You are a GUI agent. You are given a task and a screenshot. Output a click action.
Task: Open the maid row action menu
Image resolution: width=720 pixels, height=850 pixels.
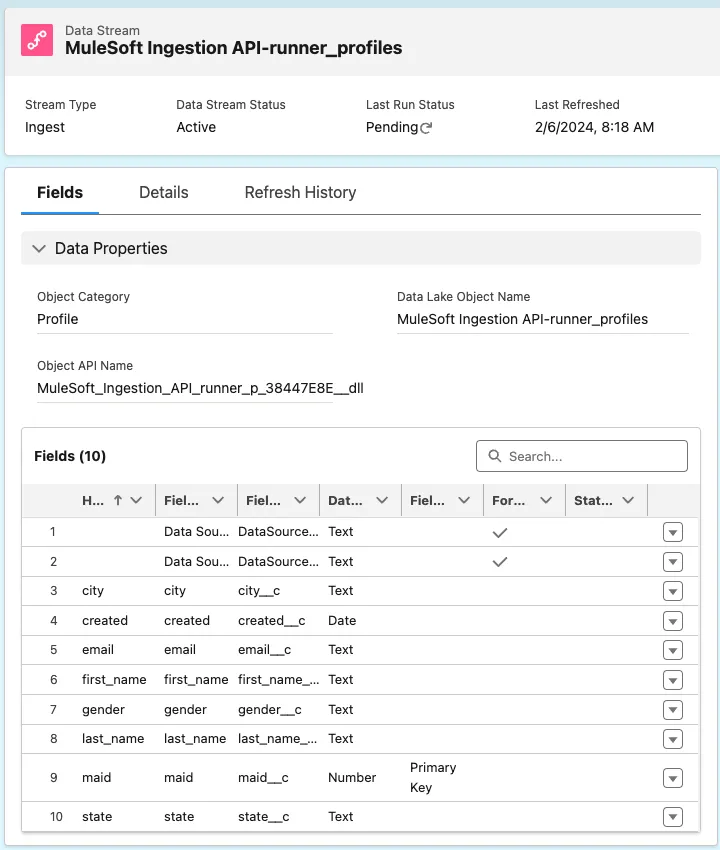point(672,779)
